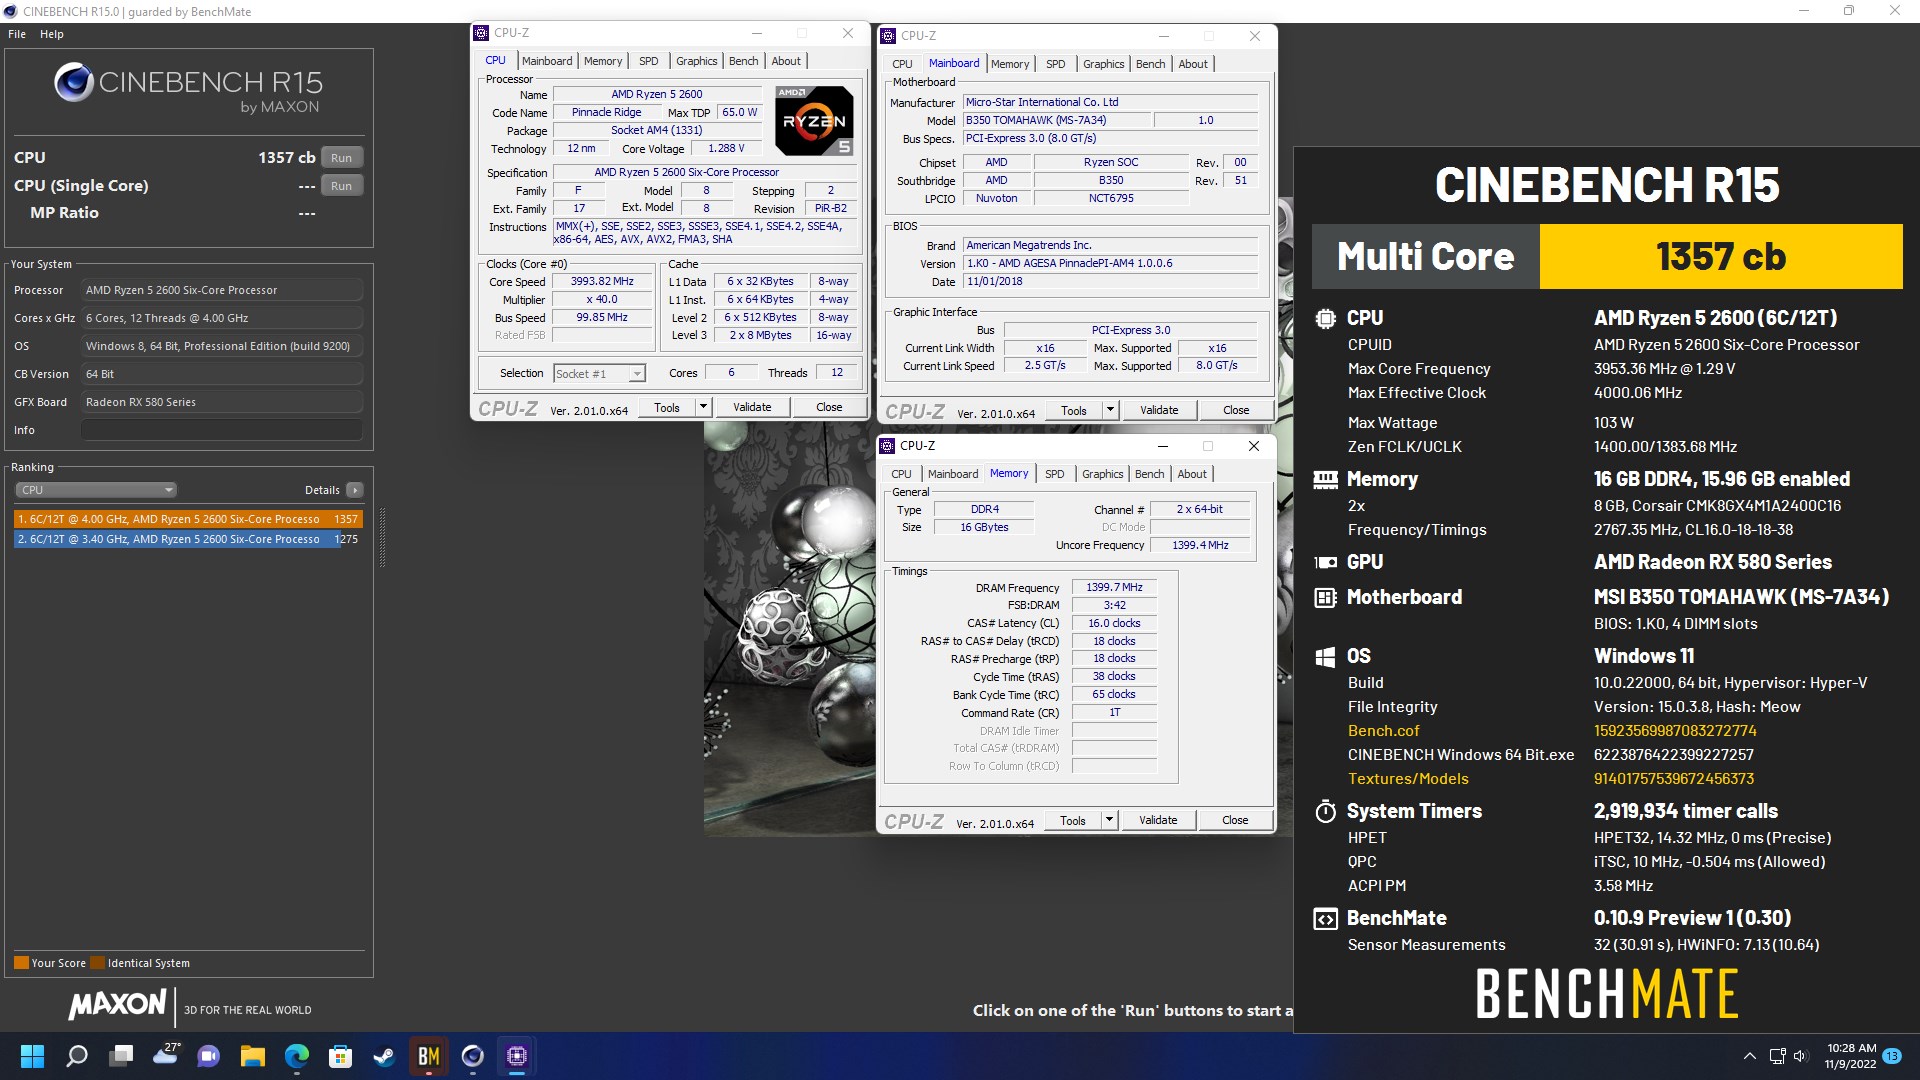This screenshot has height=1080, width=1920.
Task: Open taskbar Search icon
Action: pyautogui.click(x=77, y=1056)
